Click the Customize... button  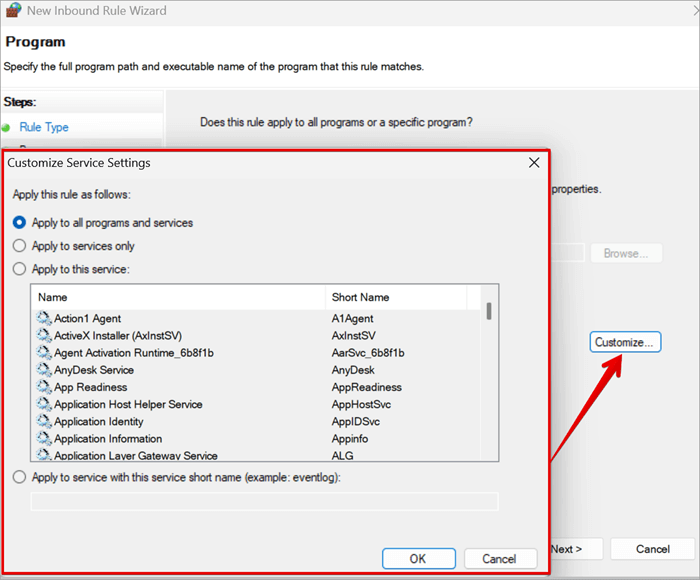click(x=625, y=342)
